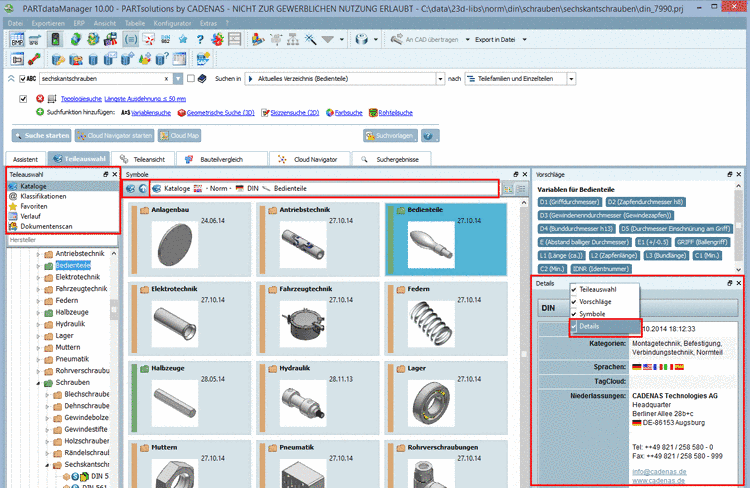The width and height of the screenshot is (750, 488).
Task: Switch to the Suchergebnisse tab
Action: point(391,159)
